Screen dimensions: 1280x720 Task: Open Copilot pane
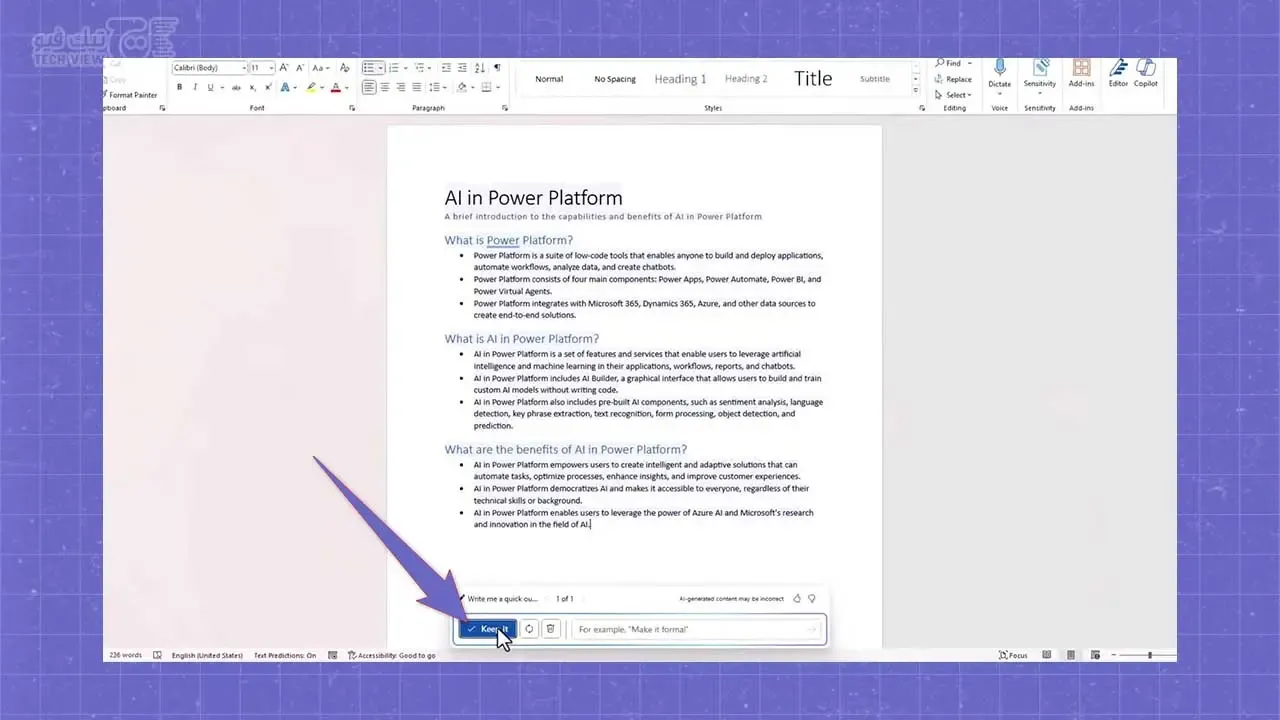click(x=1146, y=74)
